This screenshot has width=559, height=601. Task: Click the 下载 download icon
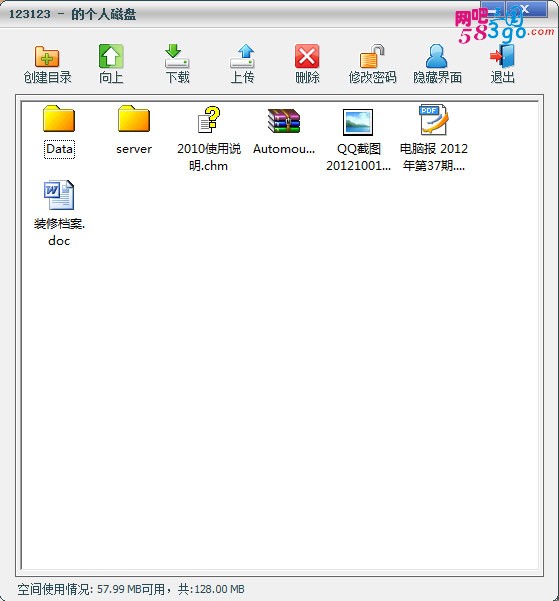coord(177,56)
